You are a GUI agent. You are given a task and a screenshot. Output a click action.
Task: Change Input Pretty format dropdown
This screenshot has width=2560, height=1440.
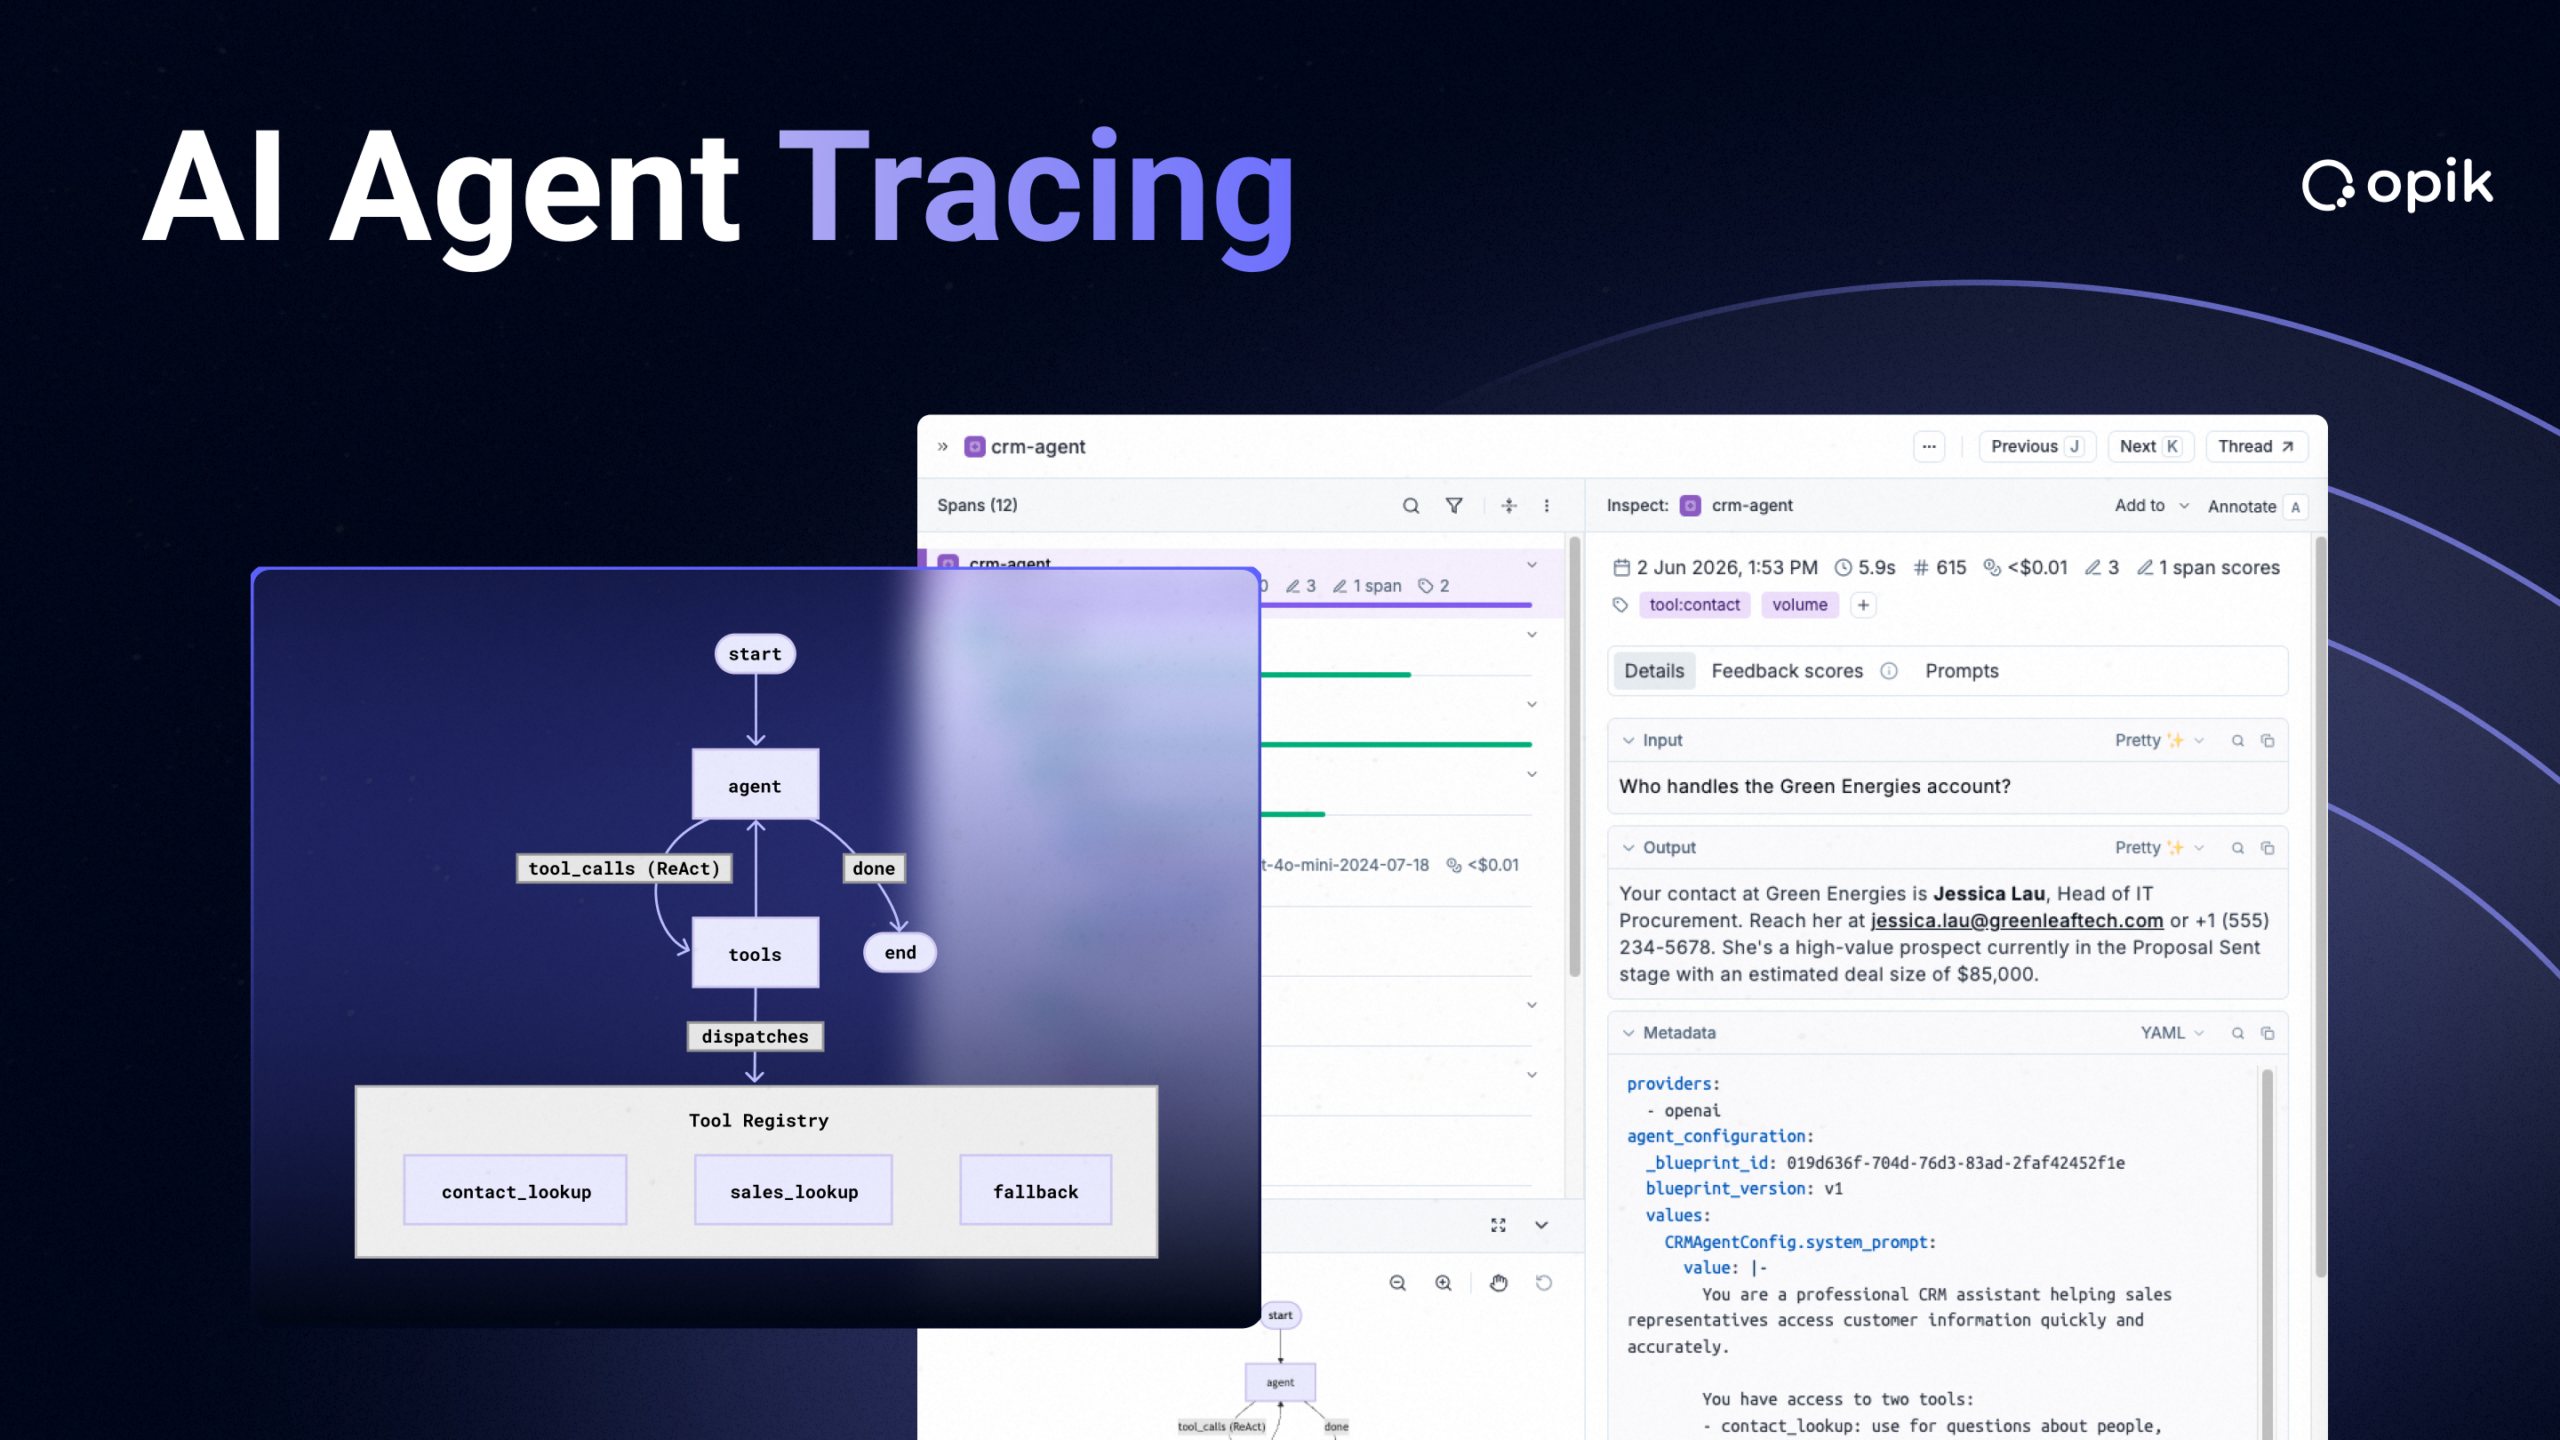2159,741
